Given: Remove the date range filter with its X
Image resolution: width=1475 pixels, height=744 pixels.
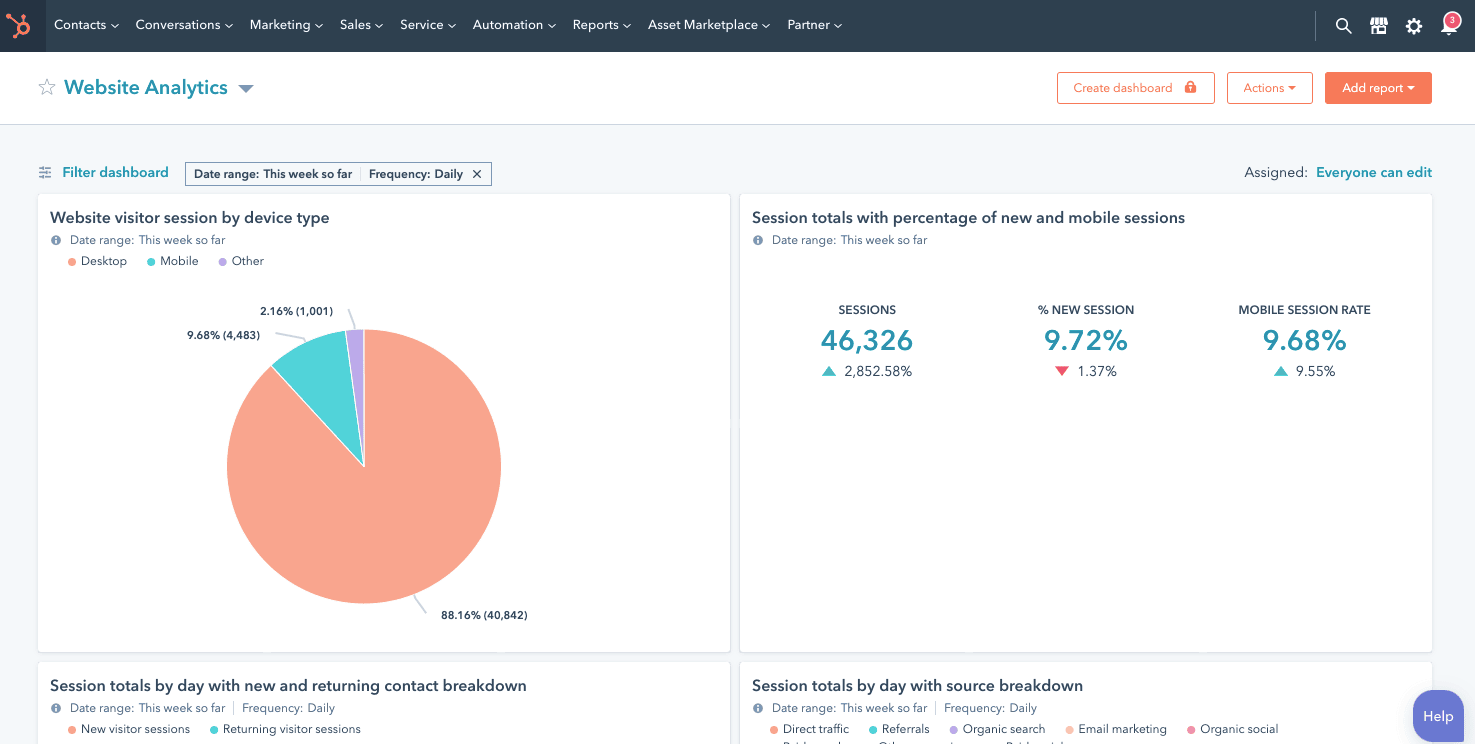Looking at the screenshot, I should click(477, 173).
